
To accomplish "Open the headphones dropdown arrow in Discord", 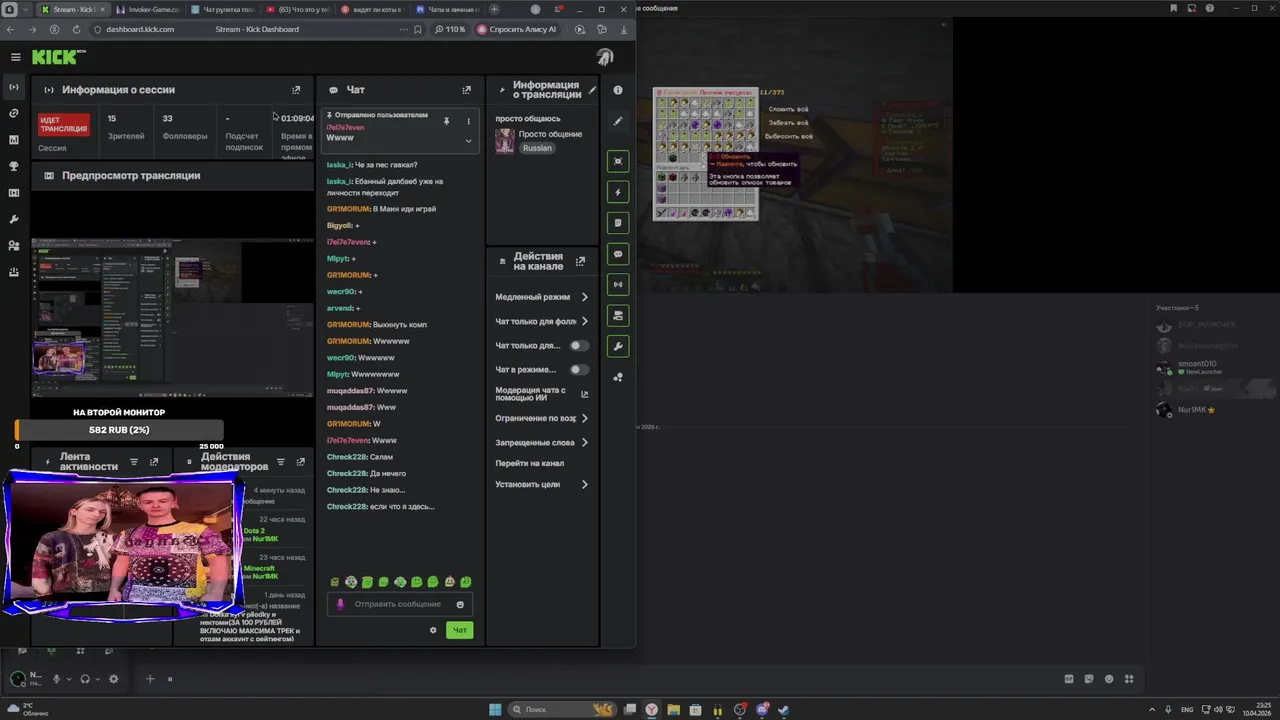I will coord(98,679).
